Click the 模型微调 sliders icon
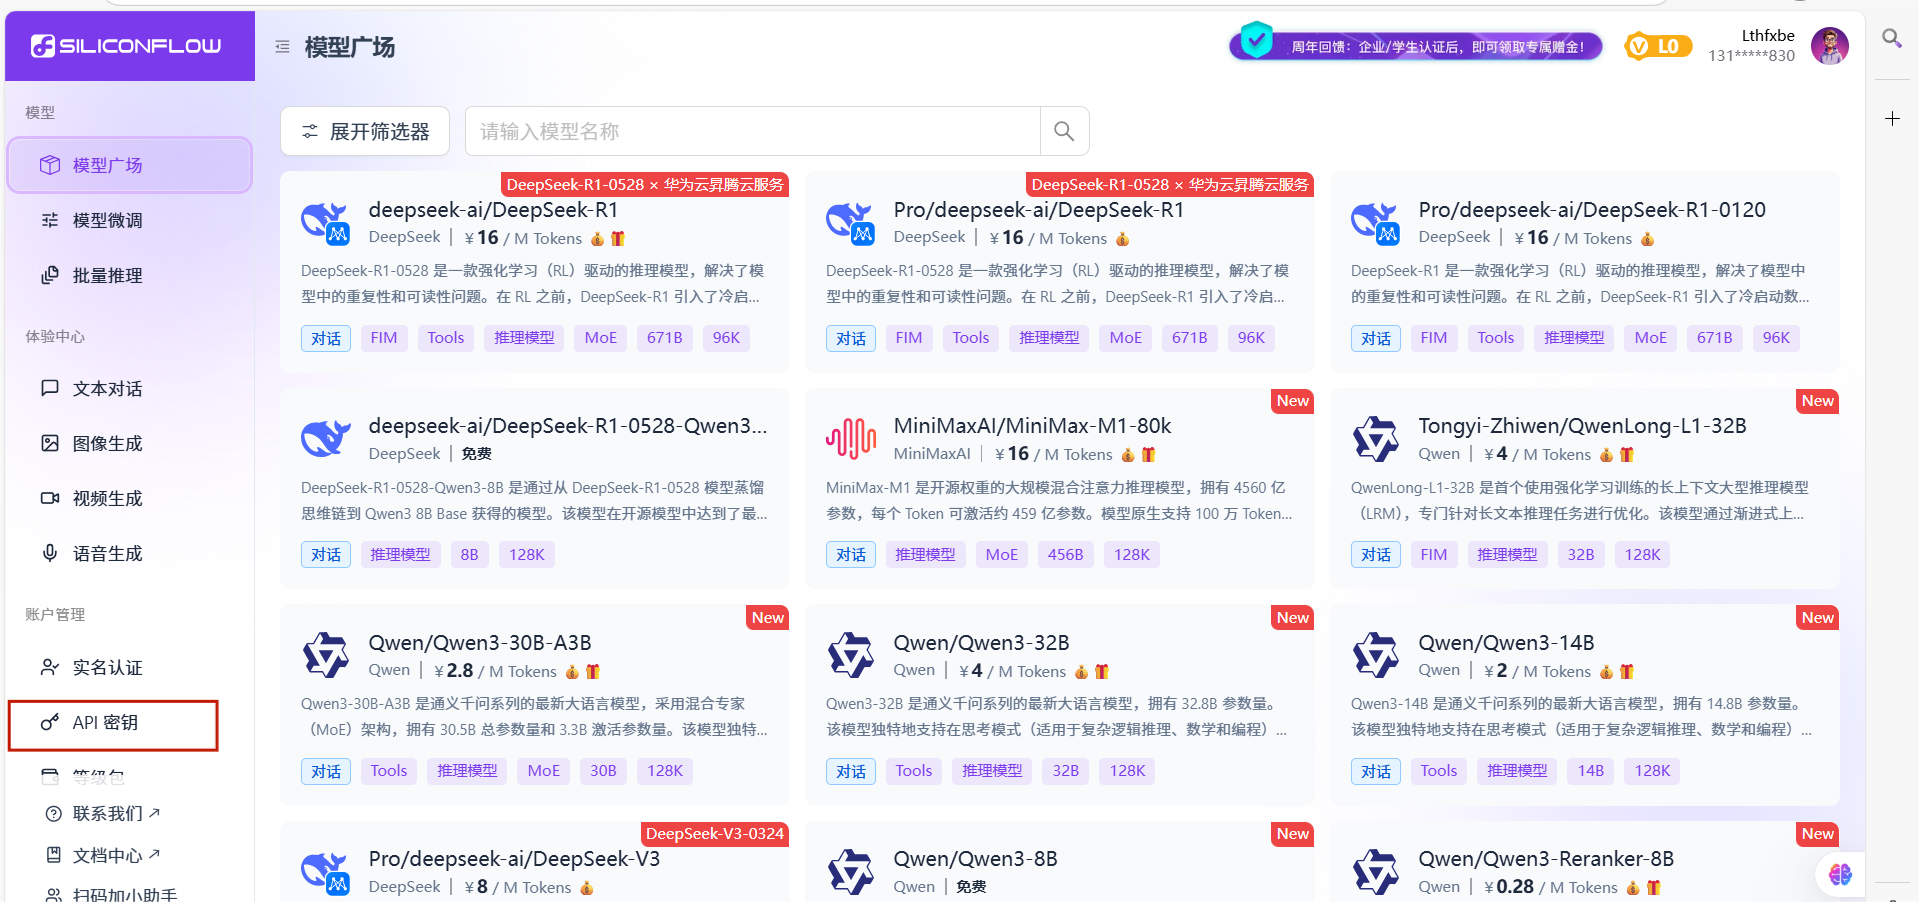Image resolution: width=1919 pixels, height=902 pixels. [x=50, y=220]
